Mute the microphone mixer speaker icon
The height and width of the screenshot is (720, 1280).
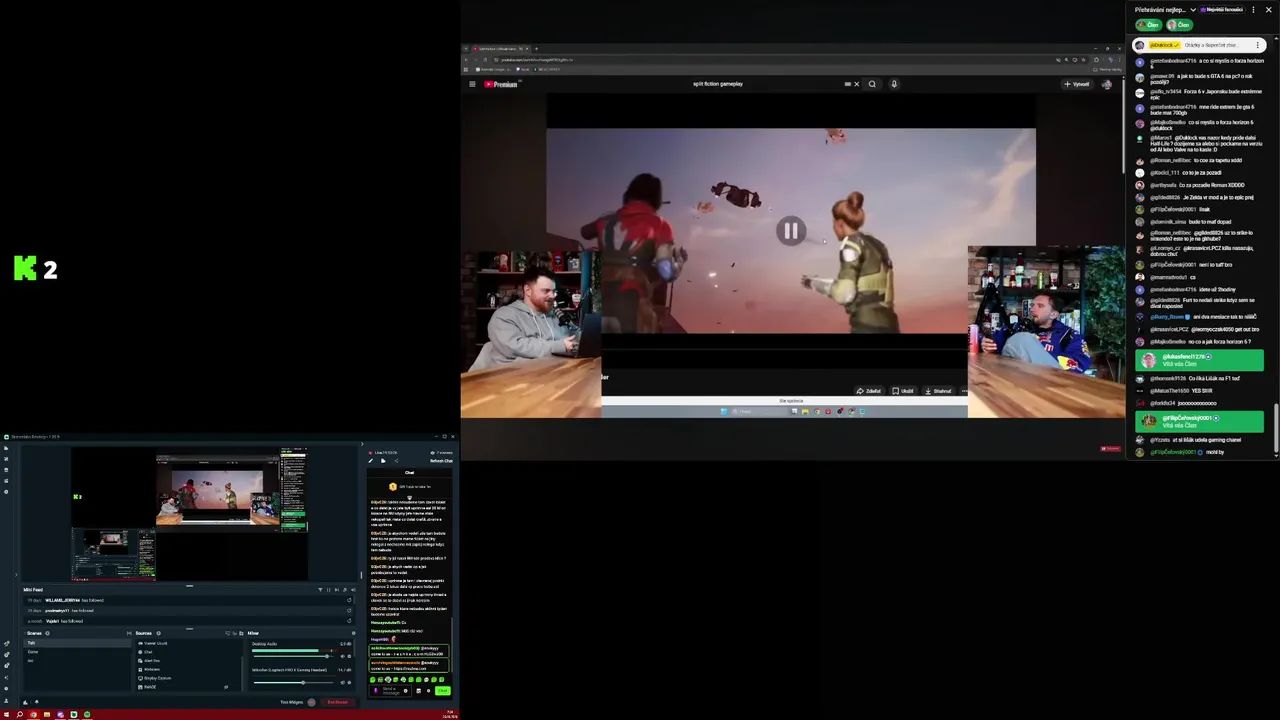pyautogui.click(x=342, y=683)
